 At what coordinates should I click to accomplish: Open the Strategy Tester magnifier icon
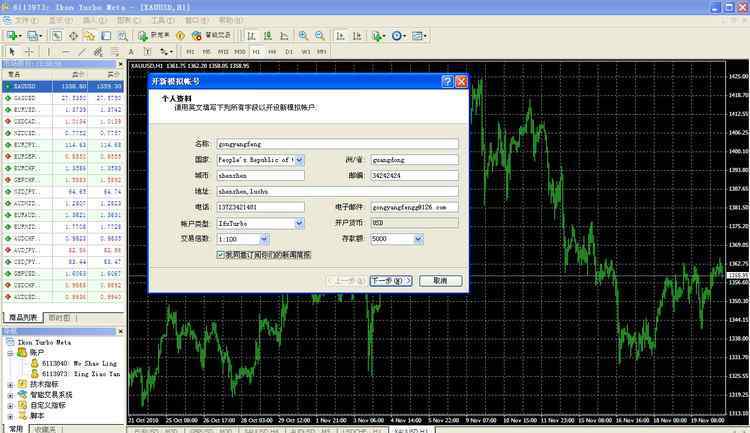122,36
